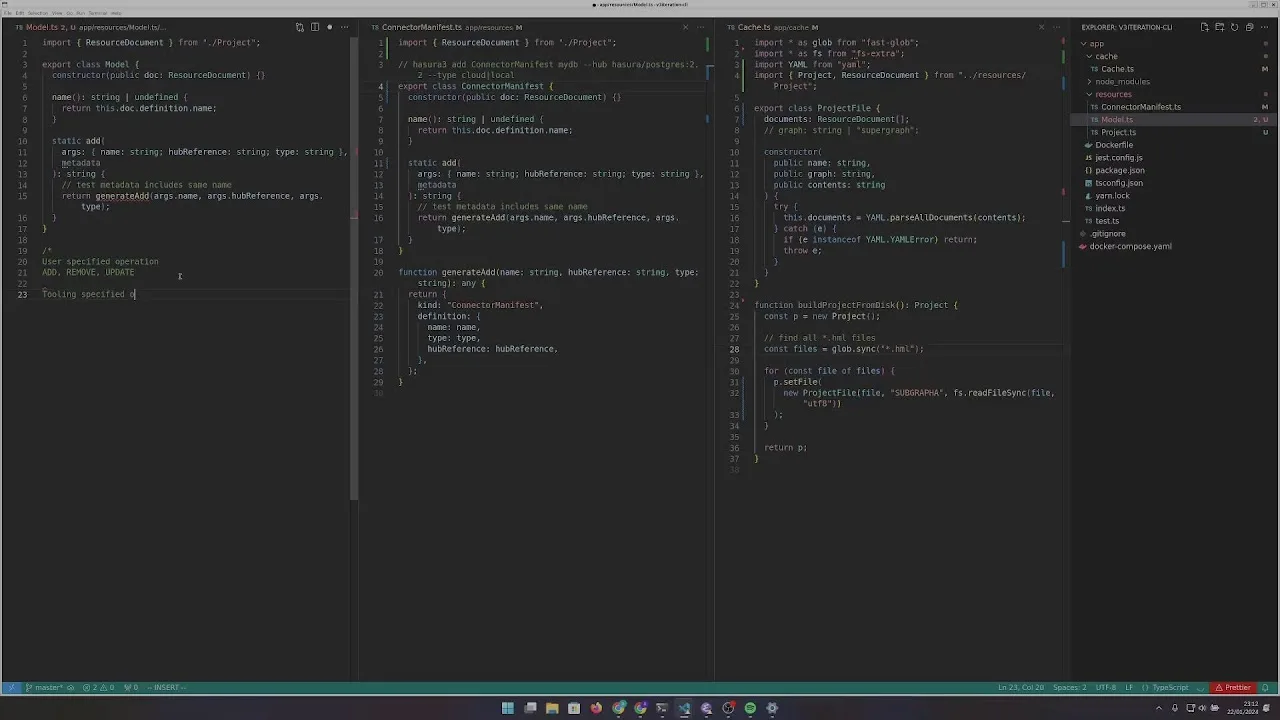Split the Model.ts editor right
This screenshot has width=1280, height=720.
point(314,27)
